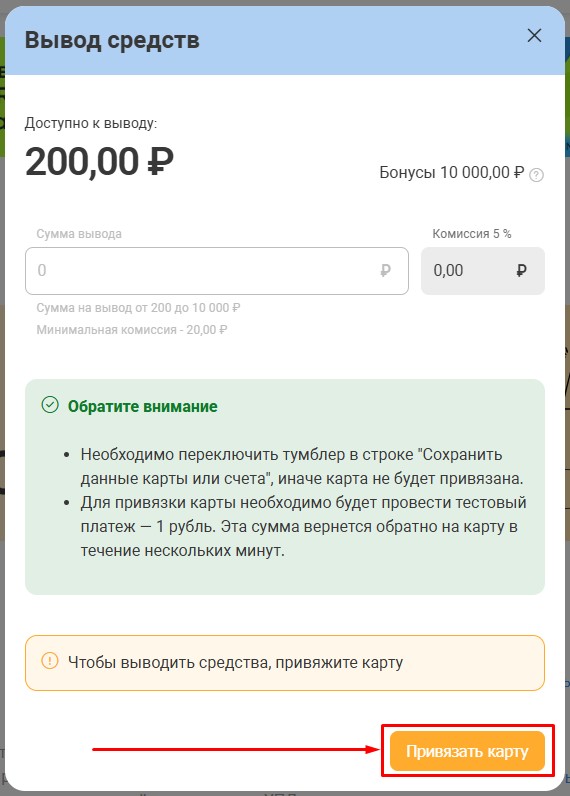Click the Комиссия 5 % amount box
570x796 pixels.
(483, 271)
